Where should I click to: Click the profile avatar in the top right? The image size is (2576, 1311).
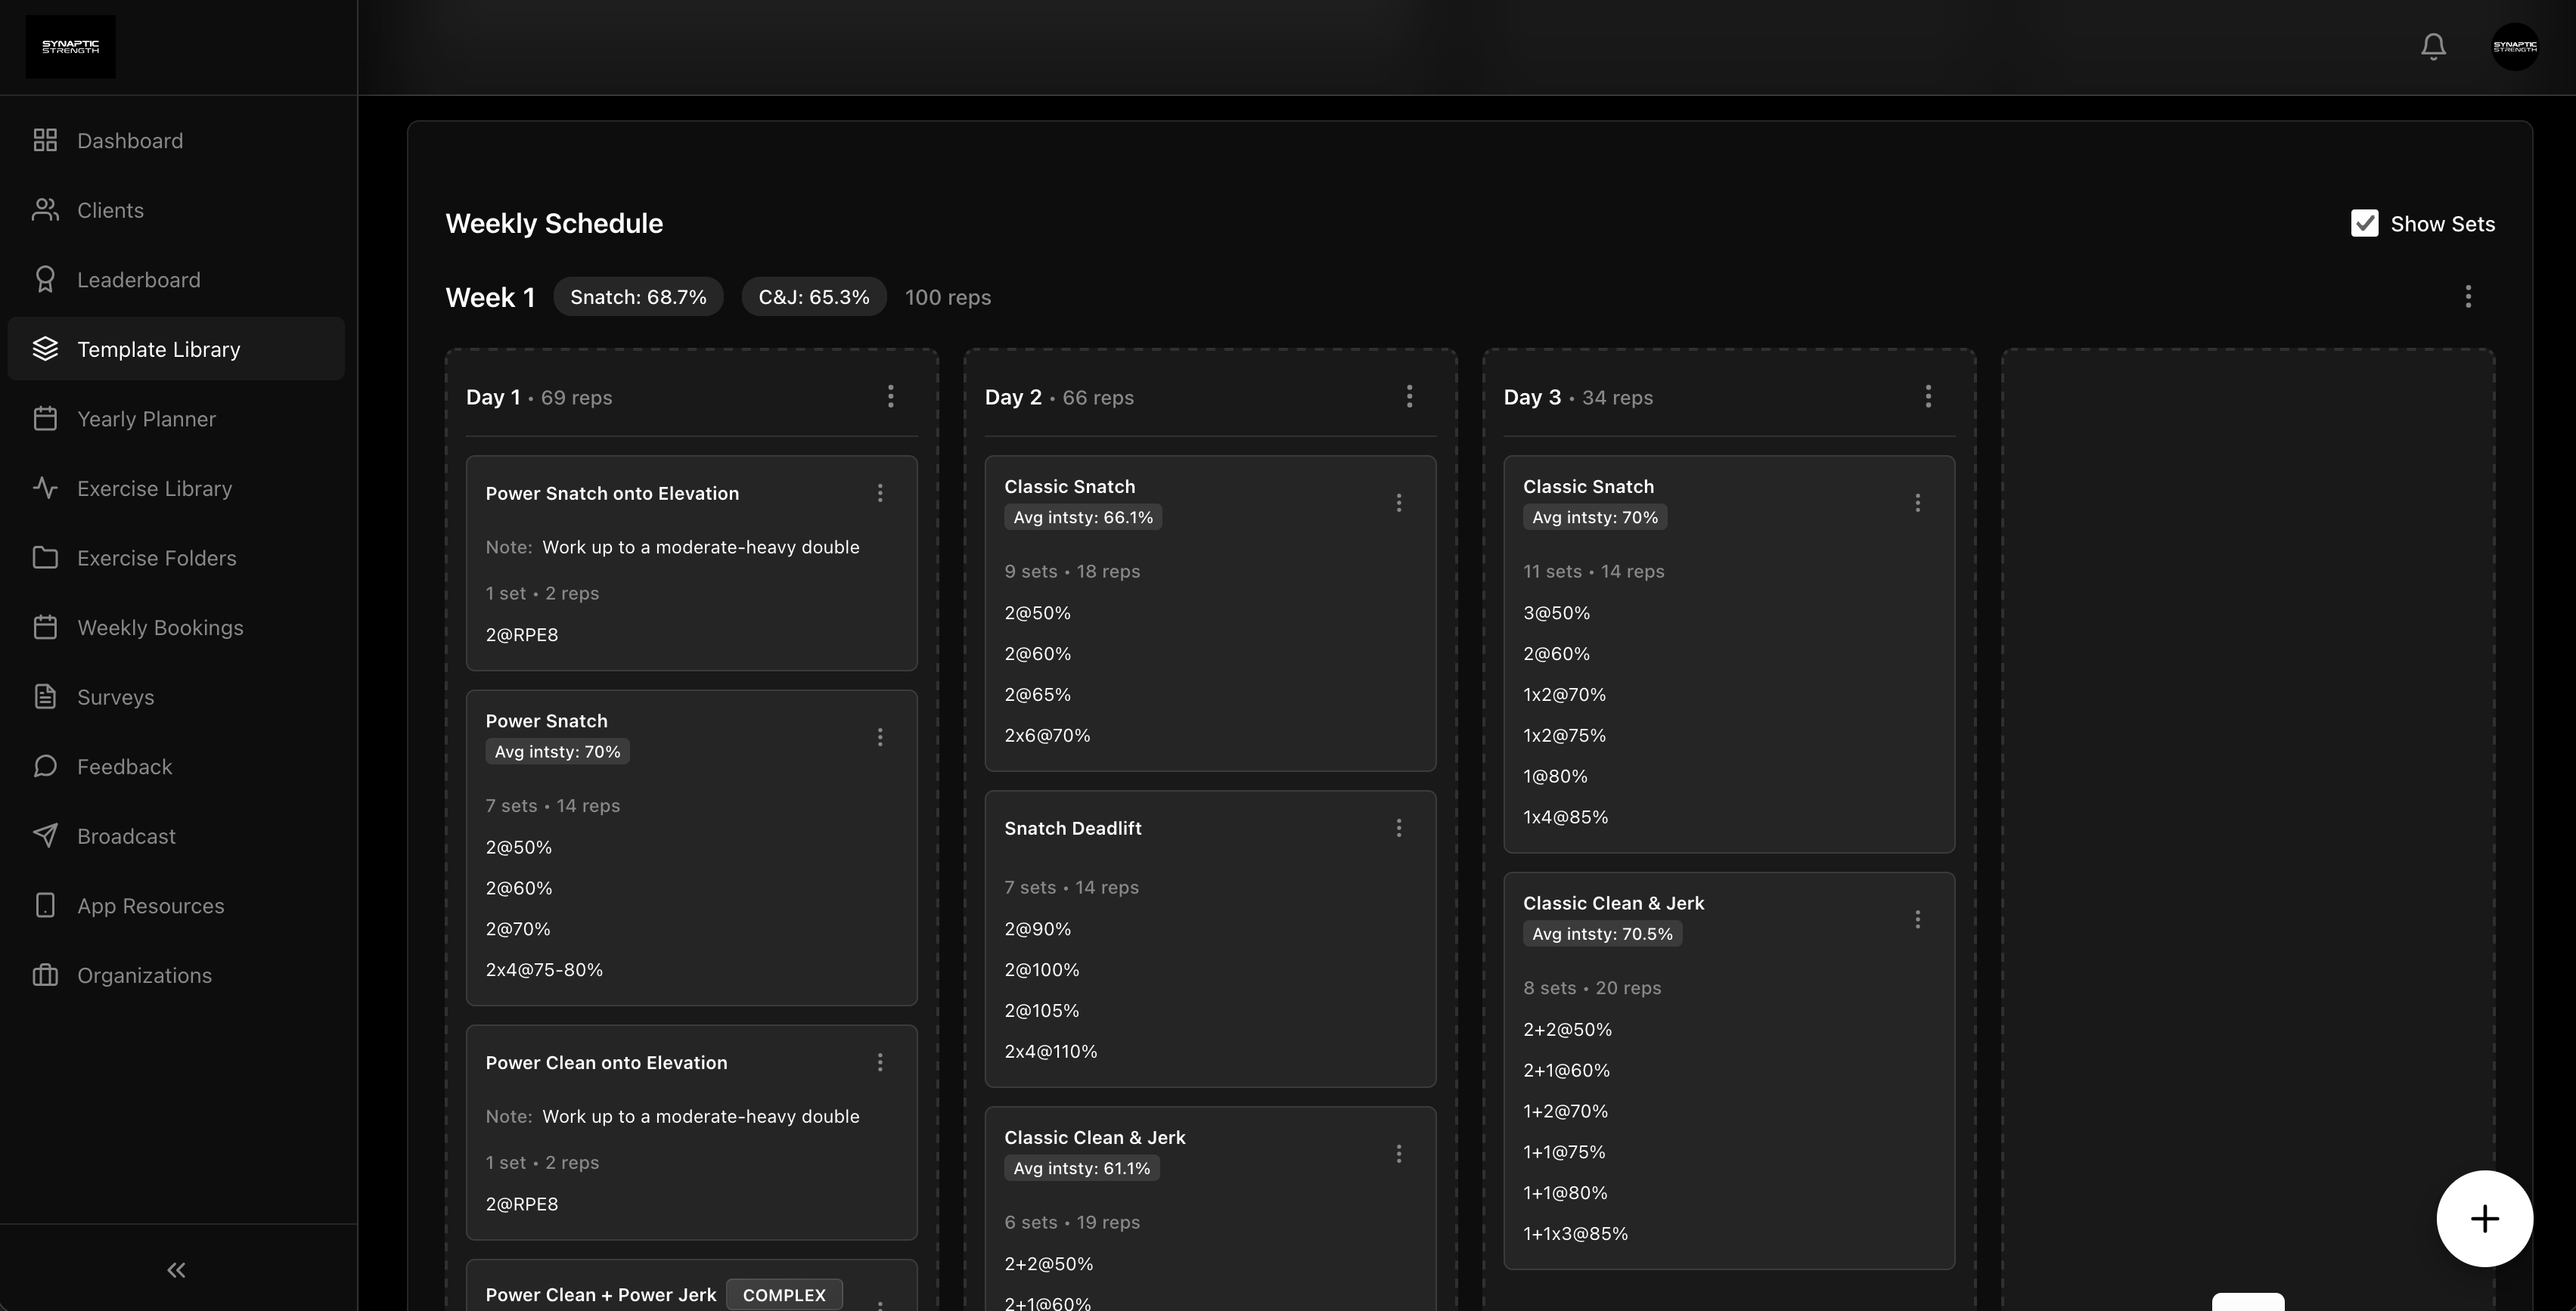tap(2516, 46)
